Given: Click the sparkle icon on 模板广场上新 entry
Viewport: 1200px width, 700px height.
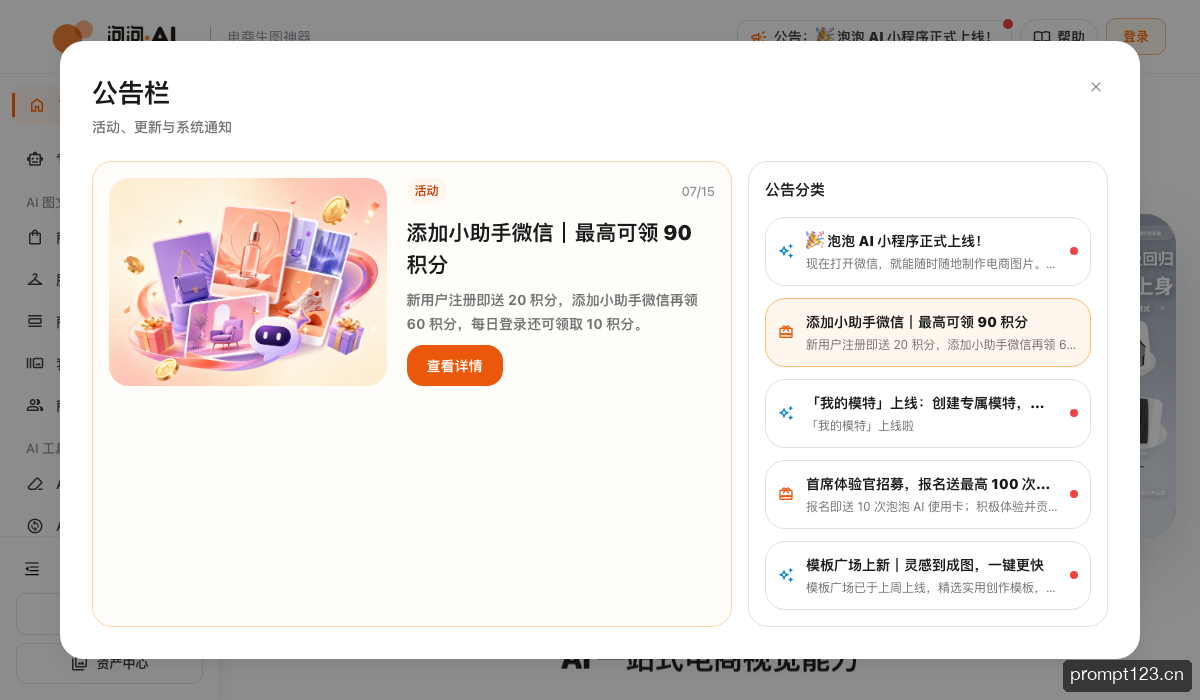Looking at the screenshot, I should pos(786,575).
